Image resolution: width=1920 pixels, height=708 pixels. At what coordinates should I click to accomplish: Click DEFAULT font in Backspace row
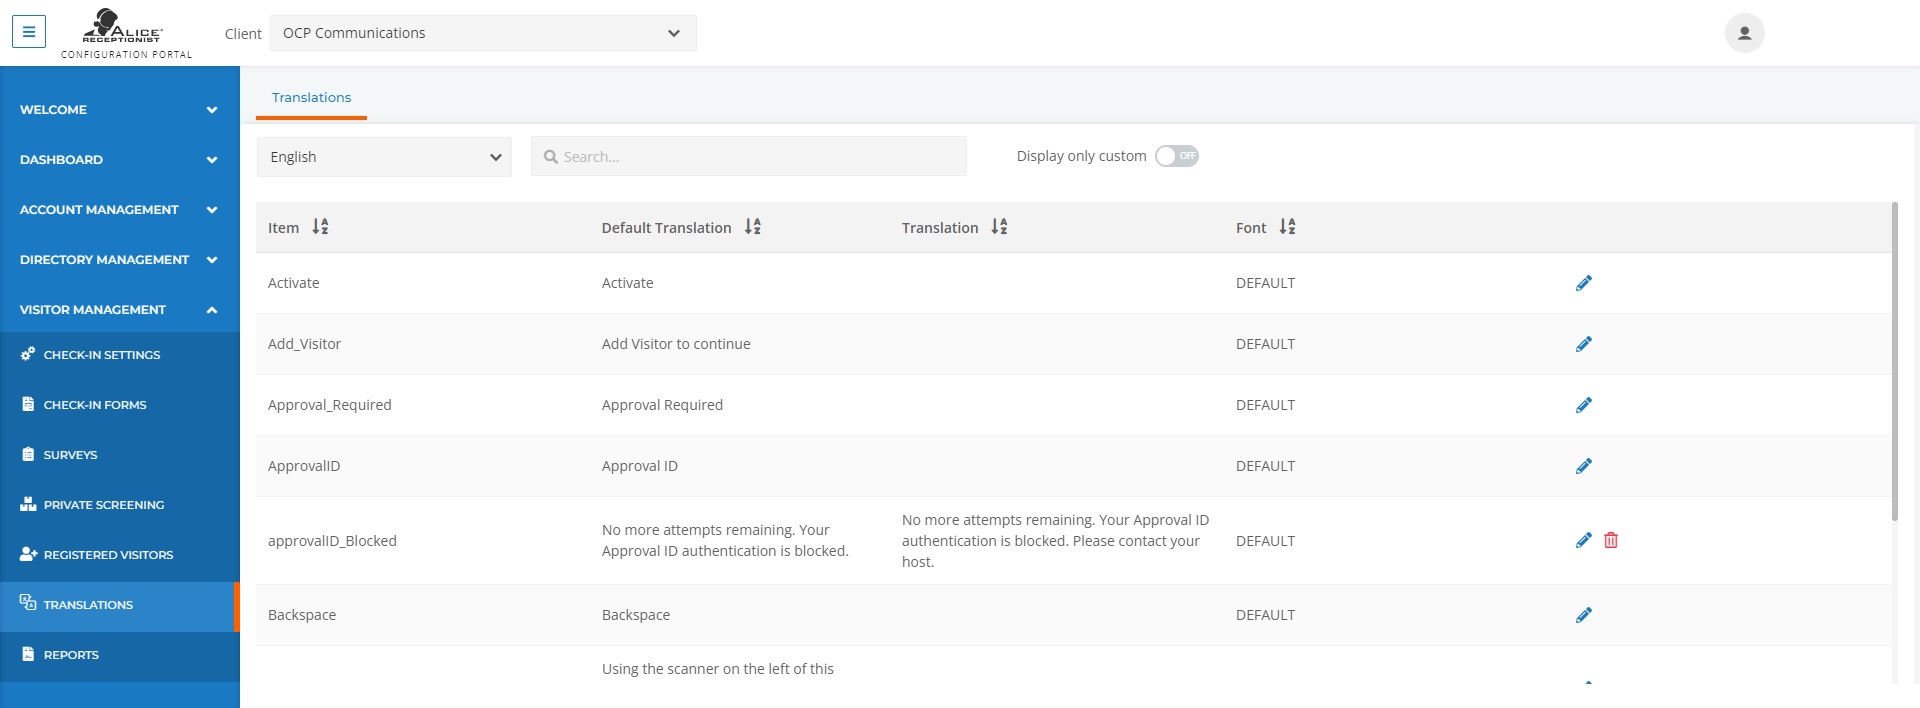pyautogui.click(x=1265, y=615)
